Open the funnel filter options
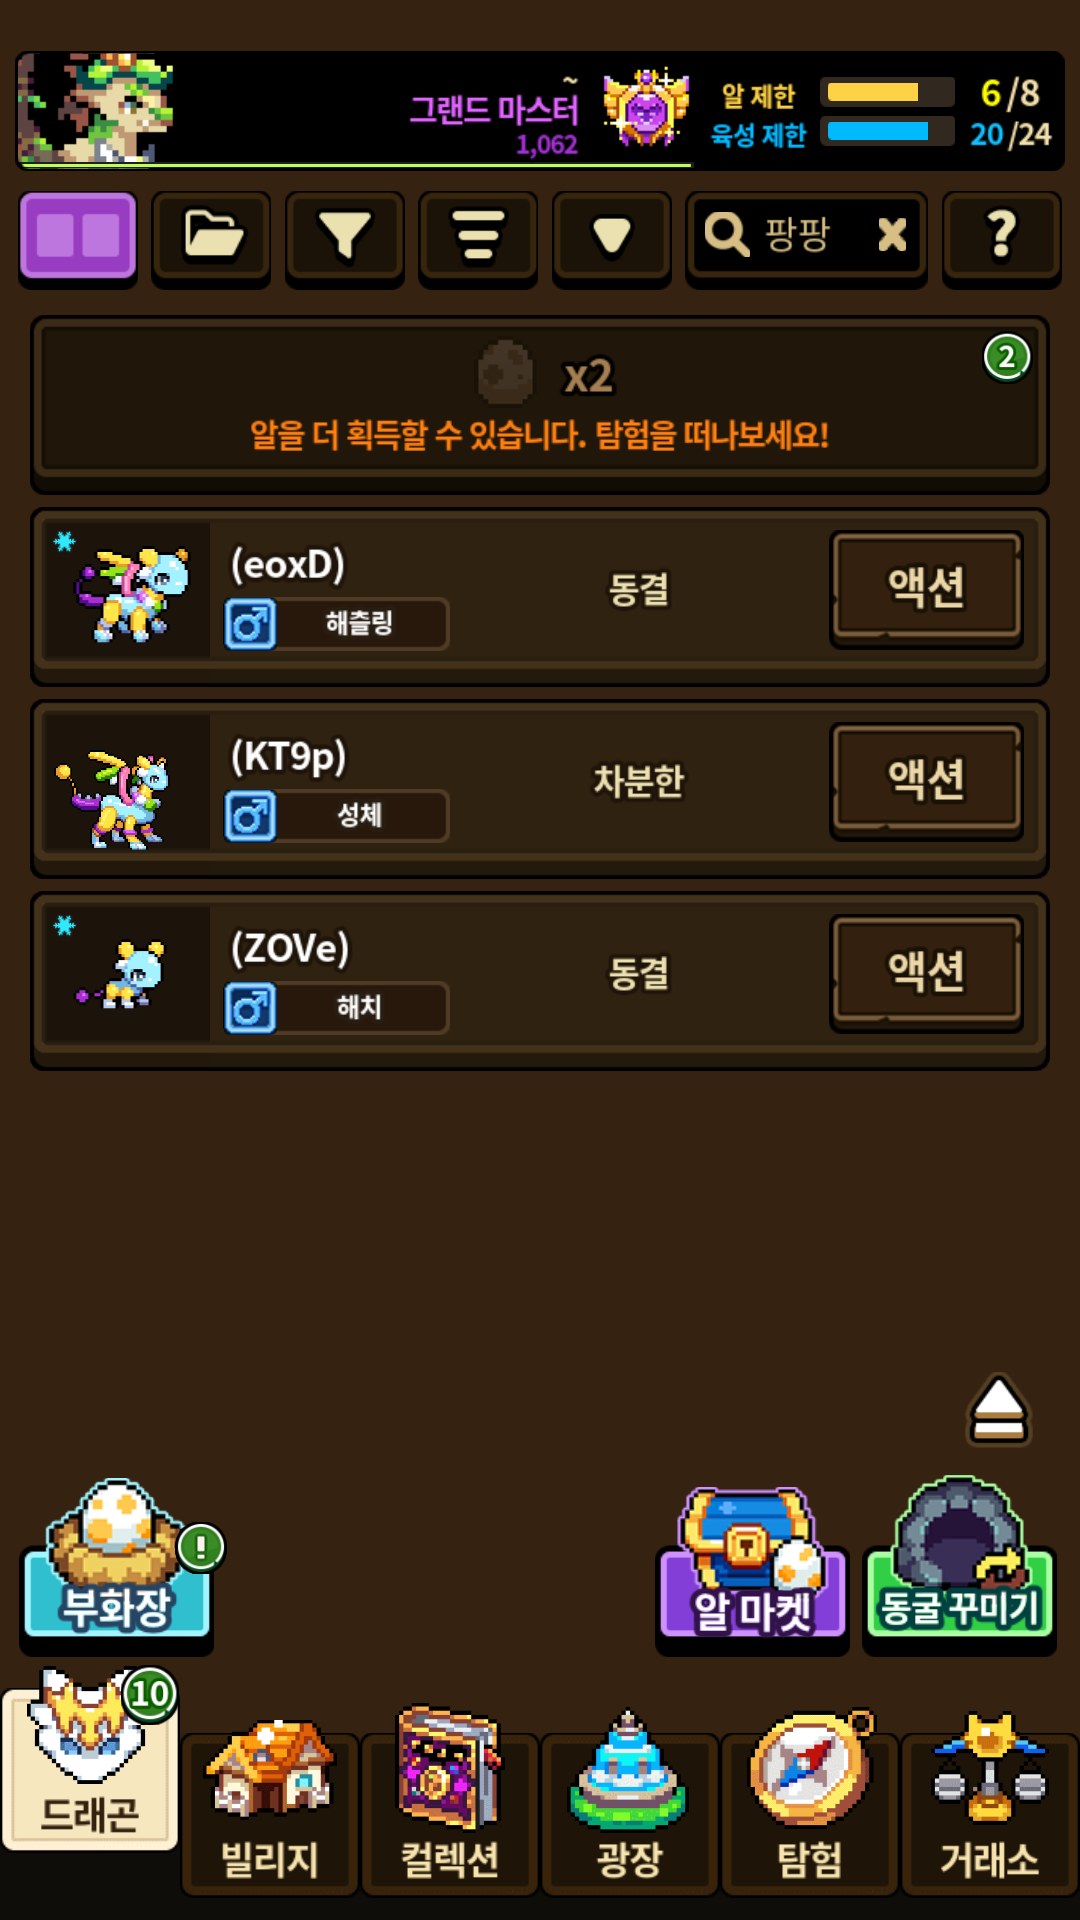Image resolution: width=1080 pixels, height=1920 pixels. [x=345, y=236]
